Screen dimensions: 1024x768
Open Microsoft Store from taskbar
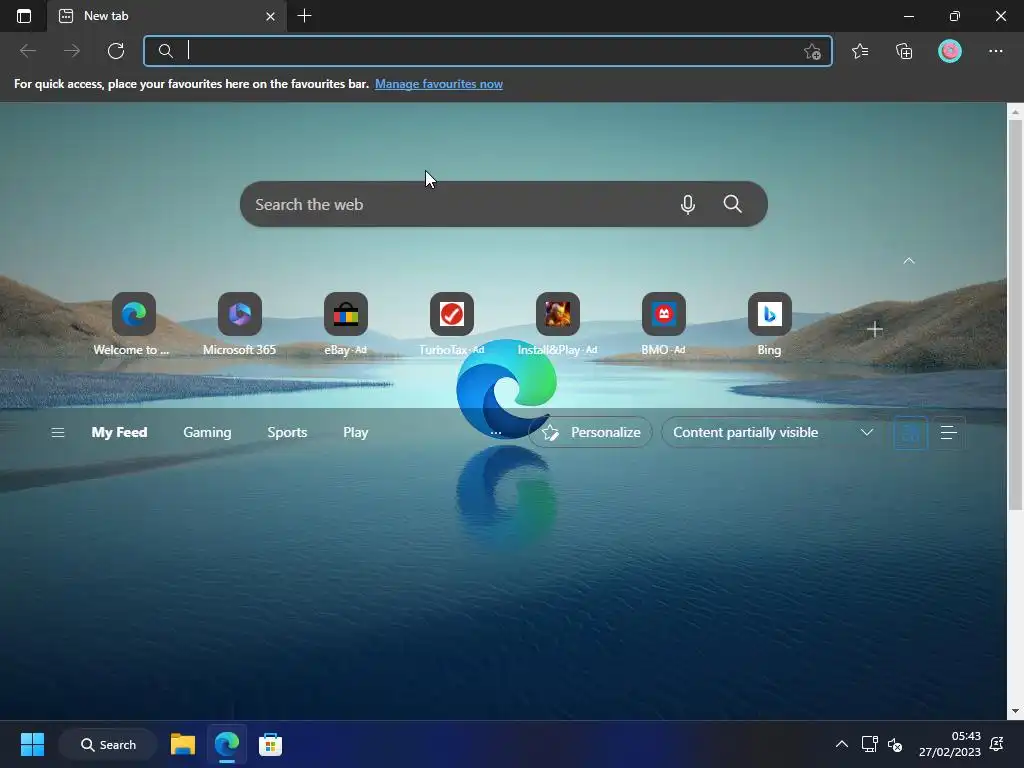[270, 744]
